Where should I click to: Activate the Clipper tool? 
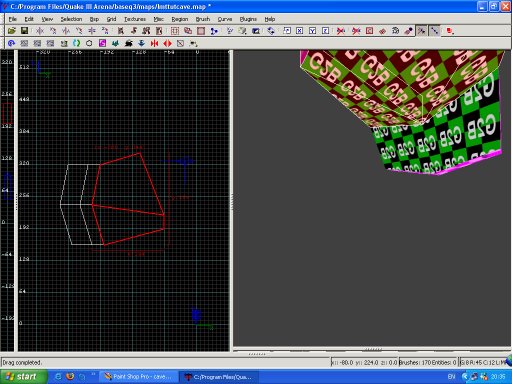coord(214,31)
